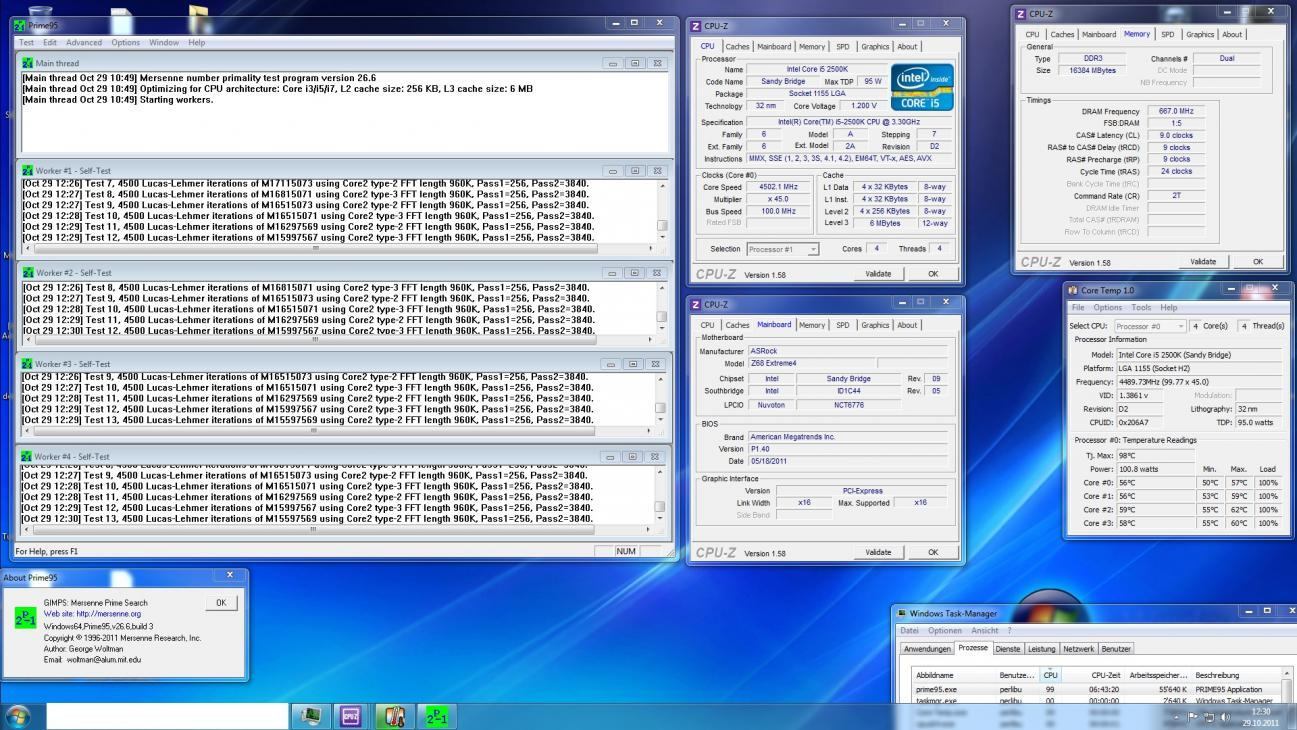Click the Action Center flag tray icon
This screenshot has height=730, width=1297.
1193,716
